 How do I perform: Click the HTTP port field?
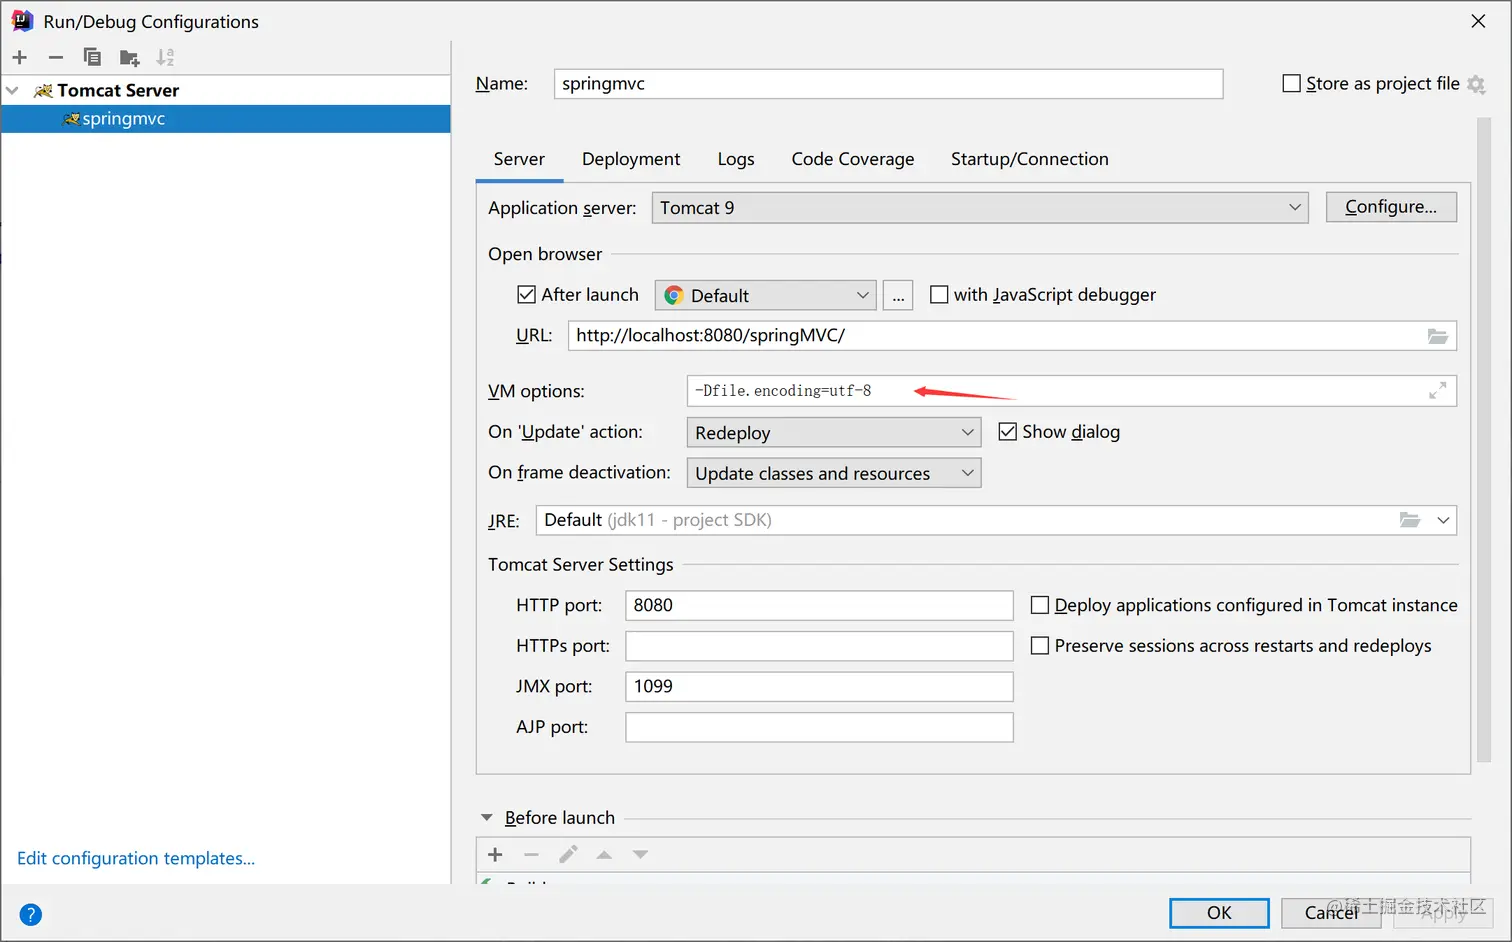819,605
